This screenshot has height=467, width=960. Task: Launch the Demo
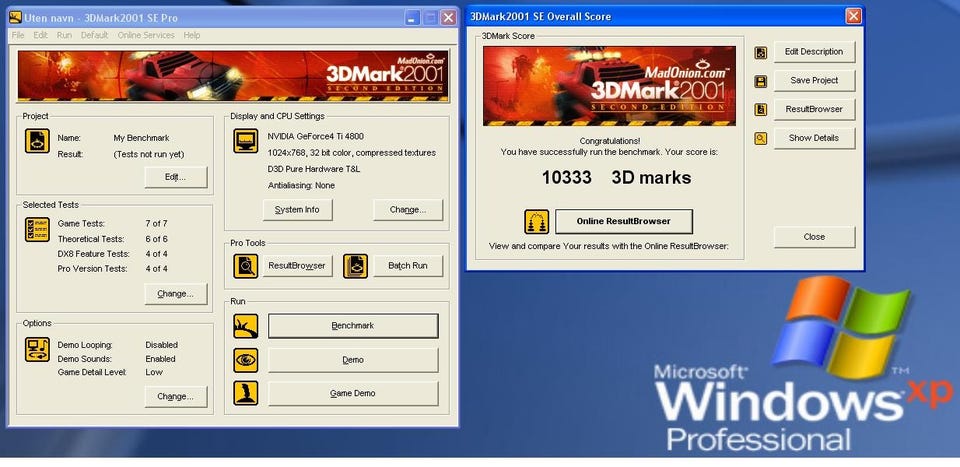tap(353, 360)
